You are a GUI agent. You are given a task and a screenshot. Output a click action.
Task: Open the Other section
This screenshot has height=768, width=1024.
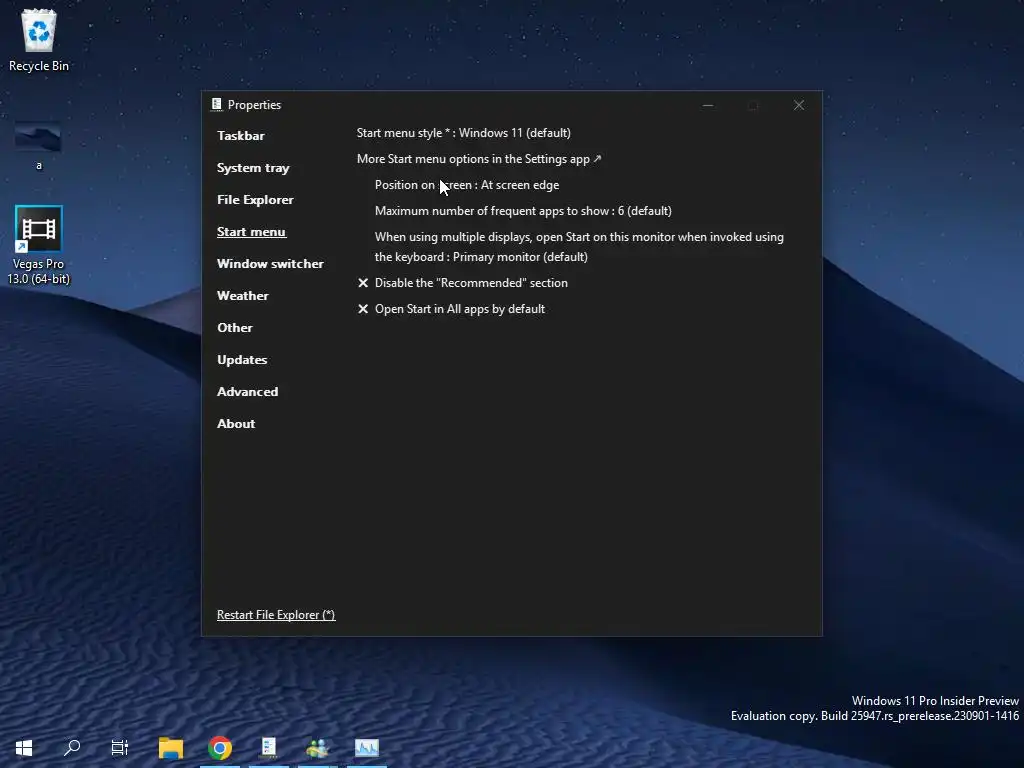[x=235, y=328]
